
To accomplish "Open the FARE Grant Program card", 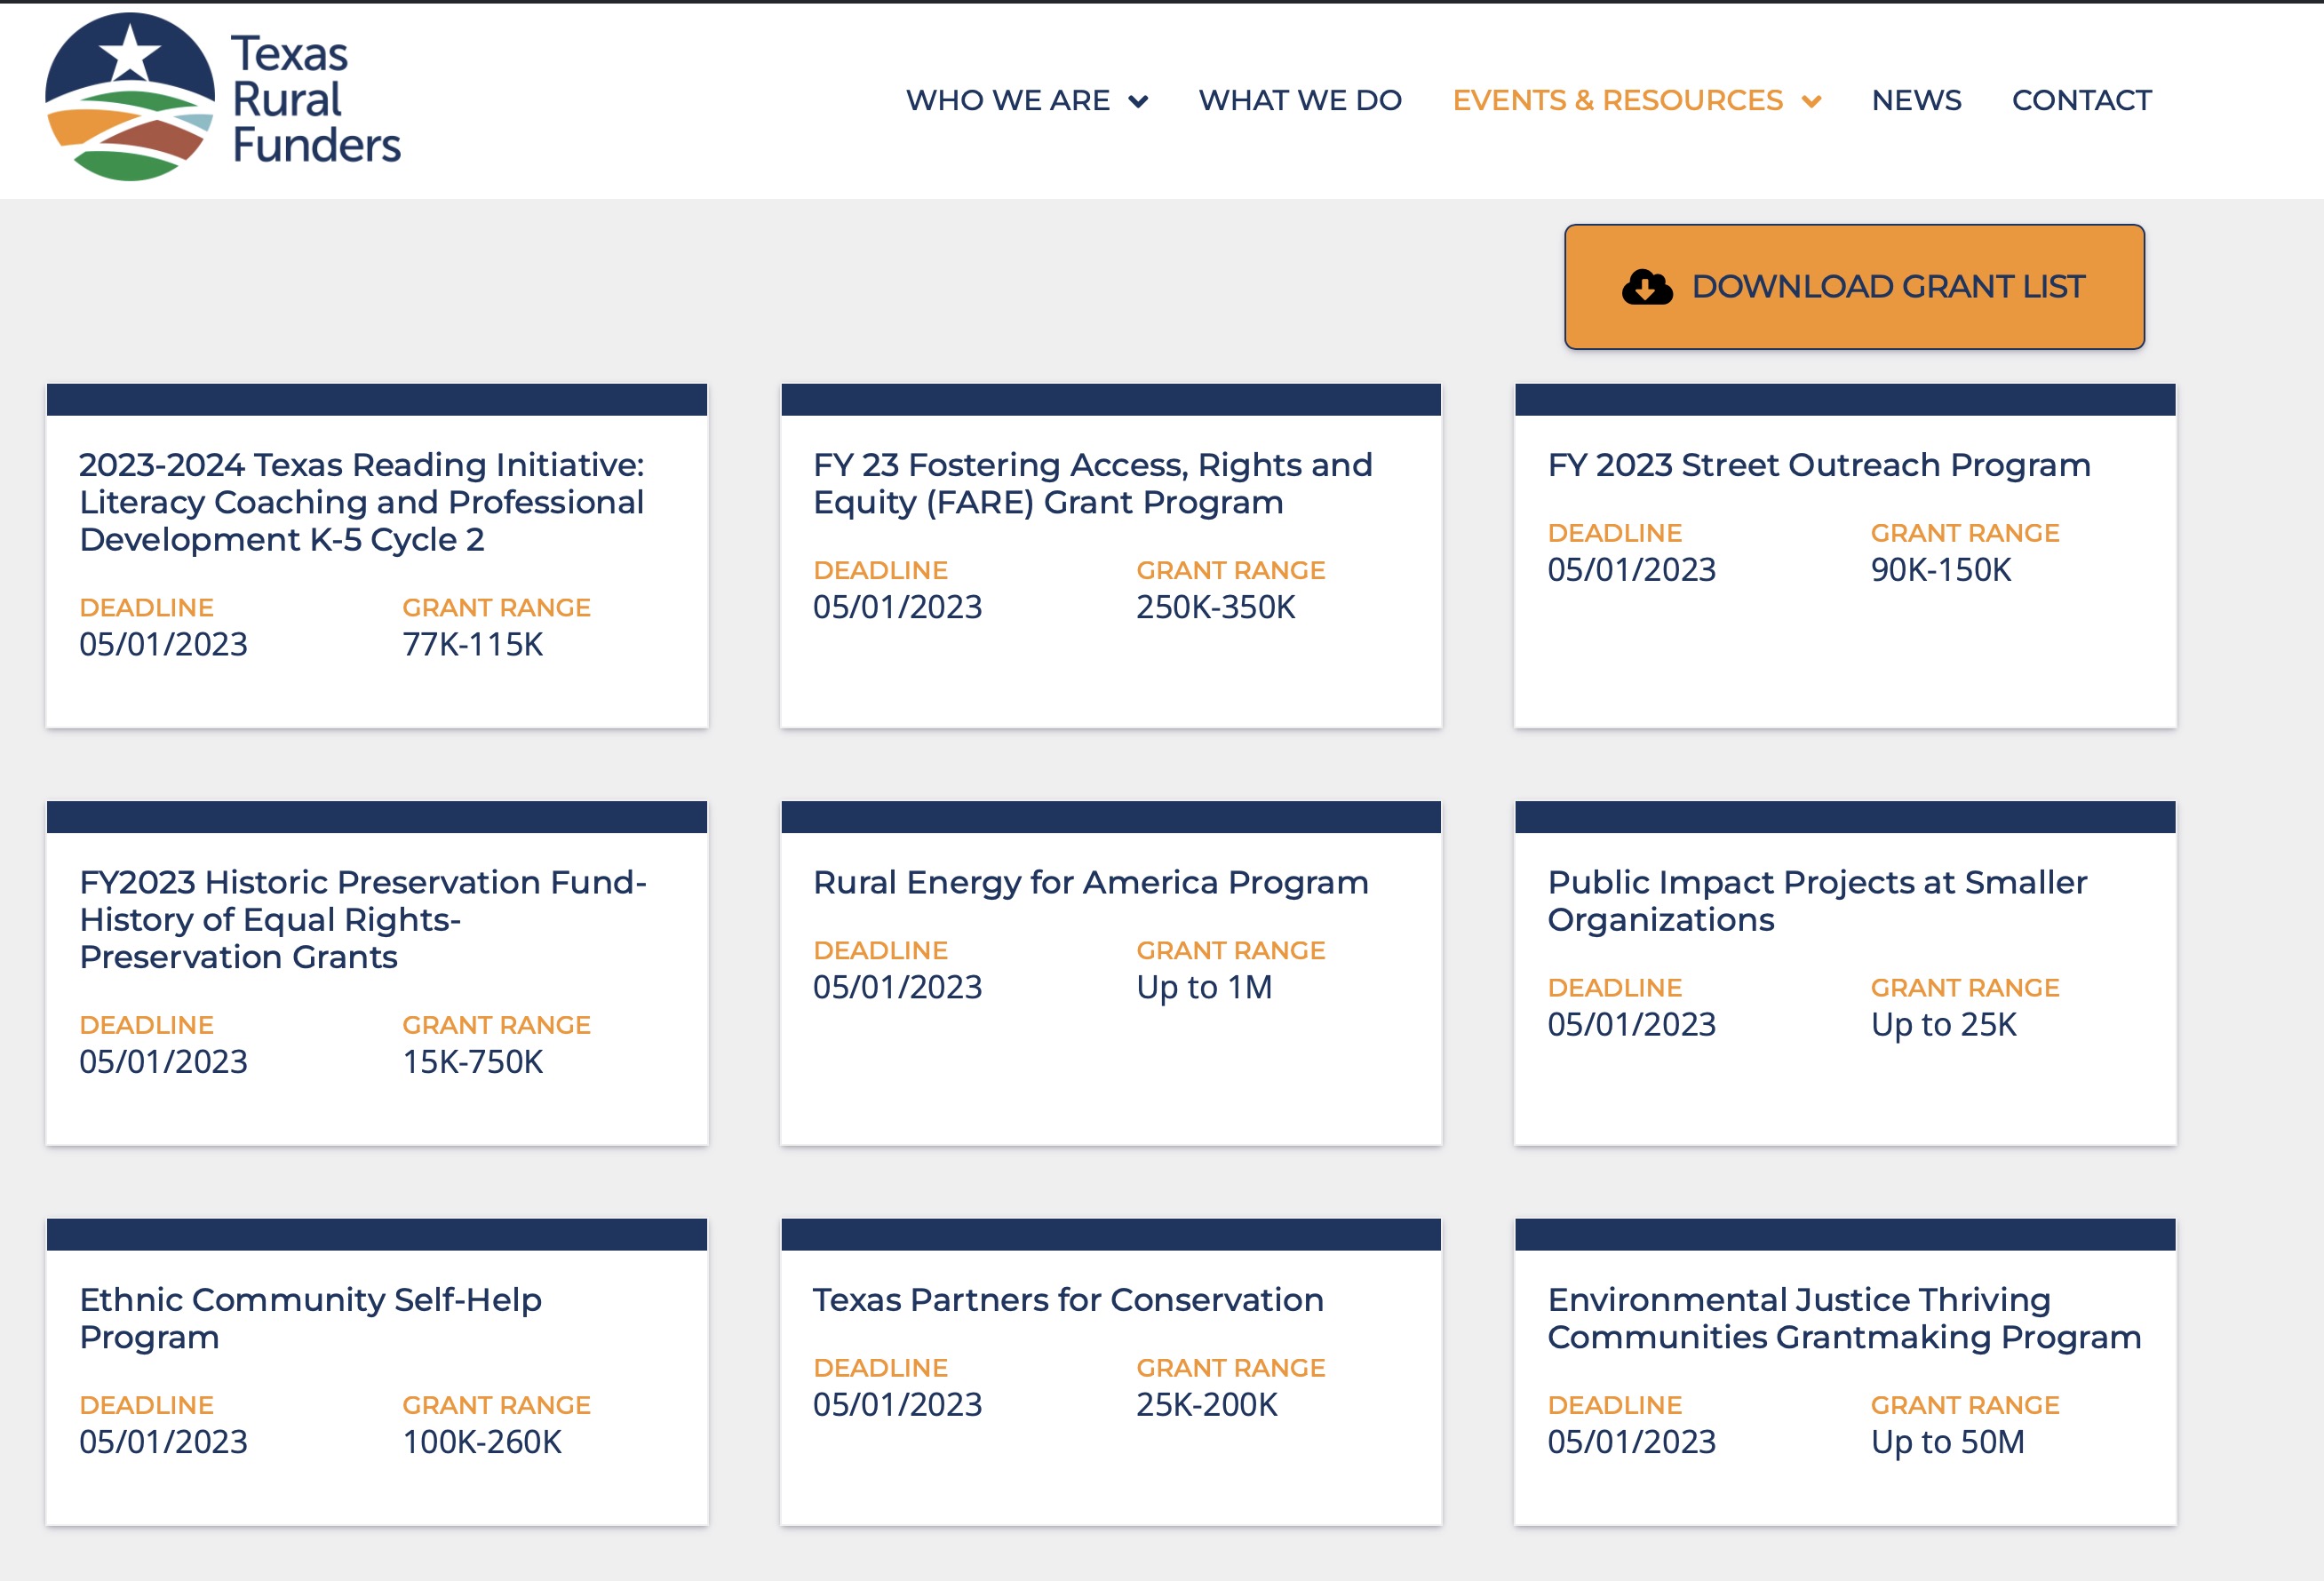I will [x=1092, y=483].
